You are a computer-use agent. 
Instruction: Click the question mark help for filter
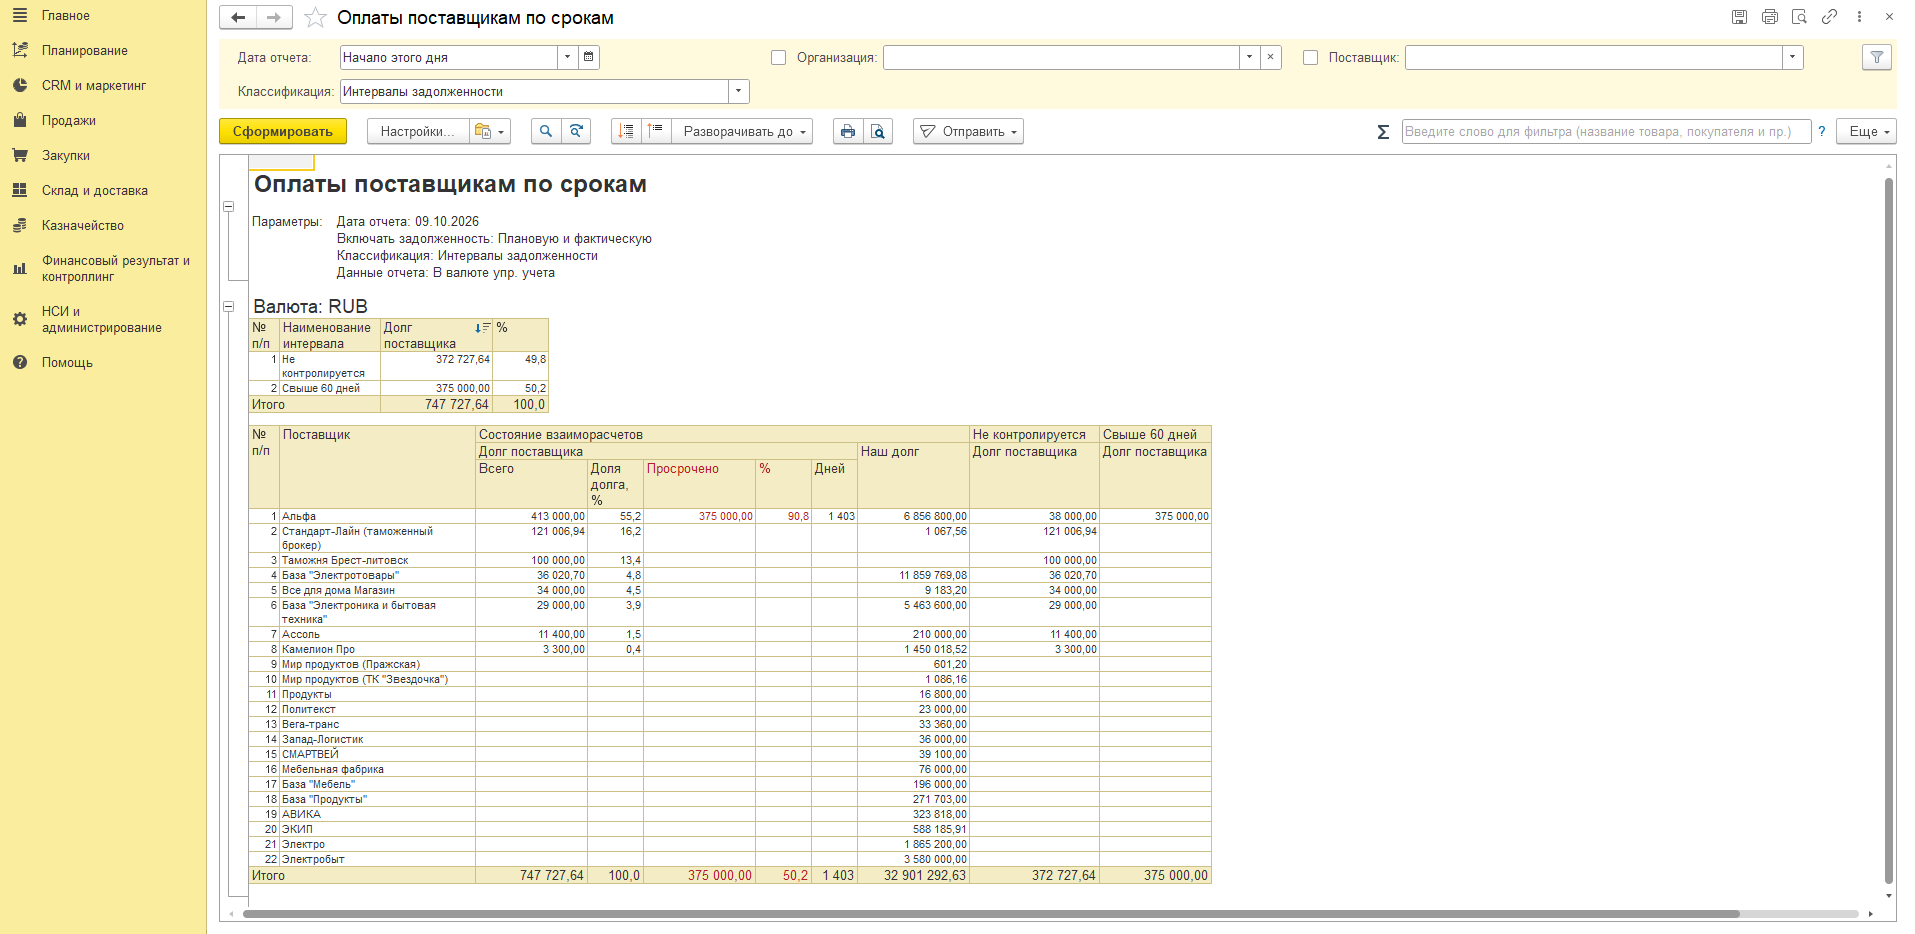coord(1821,131)
